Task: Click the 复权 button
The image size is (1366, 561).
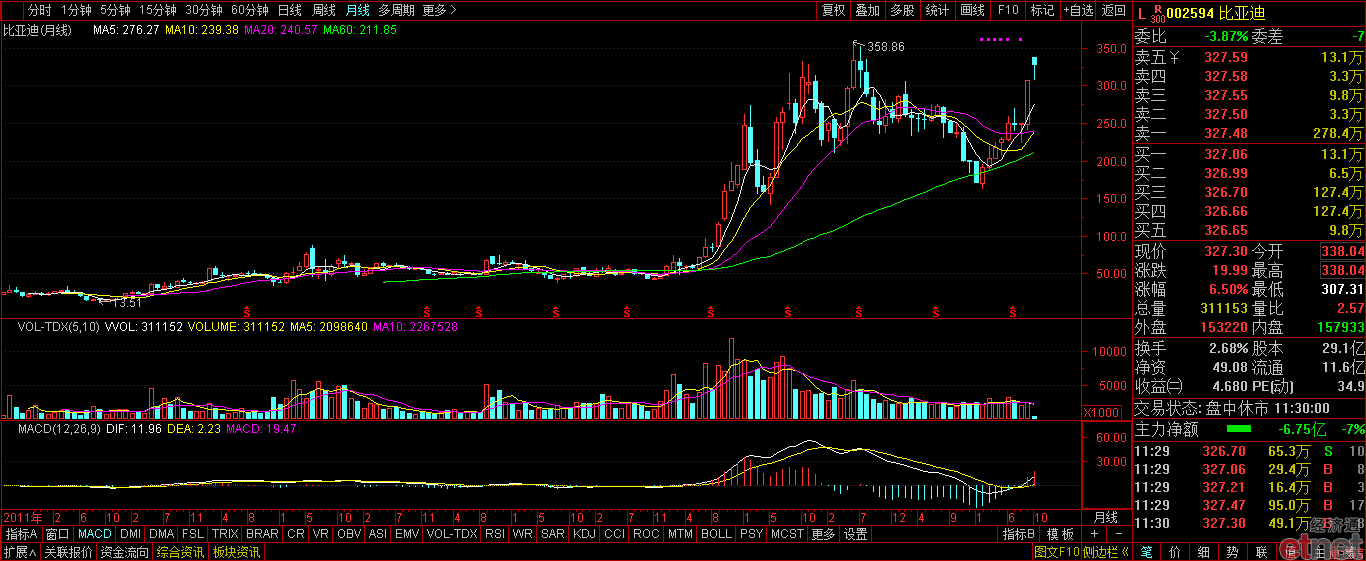Action: [833, 10]
